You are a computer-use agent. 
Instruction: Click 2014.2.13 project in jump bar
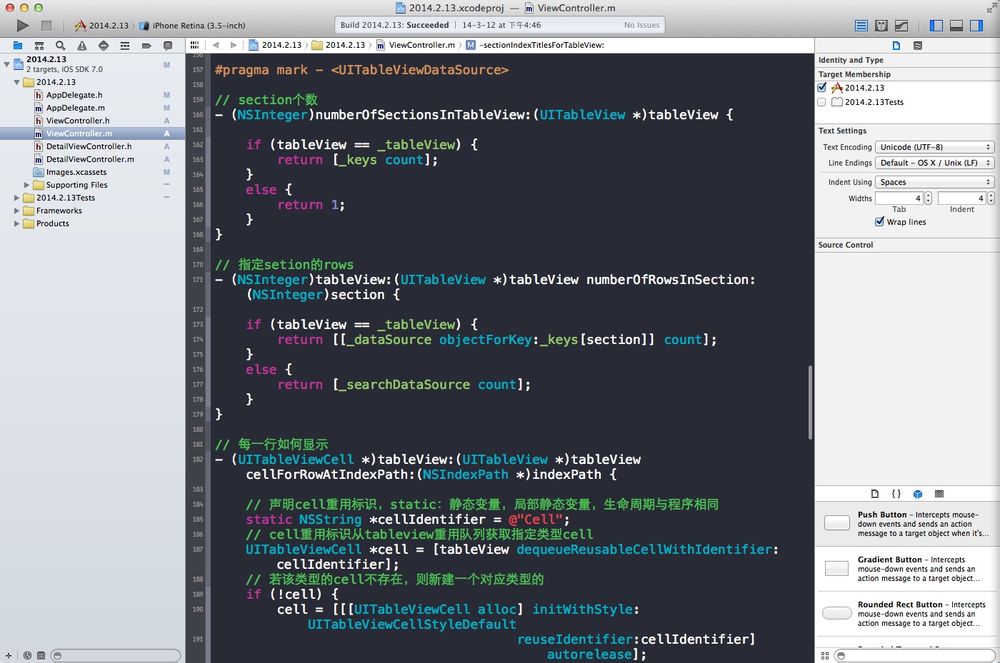(x=275, y=45)
